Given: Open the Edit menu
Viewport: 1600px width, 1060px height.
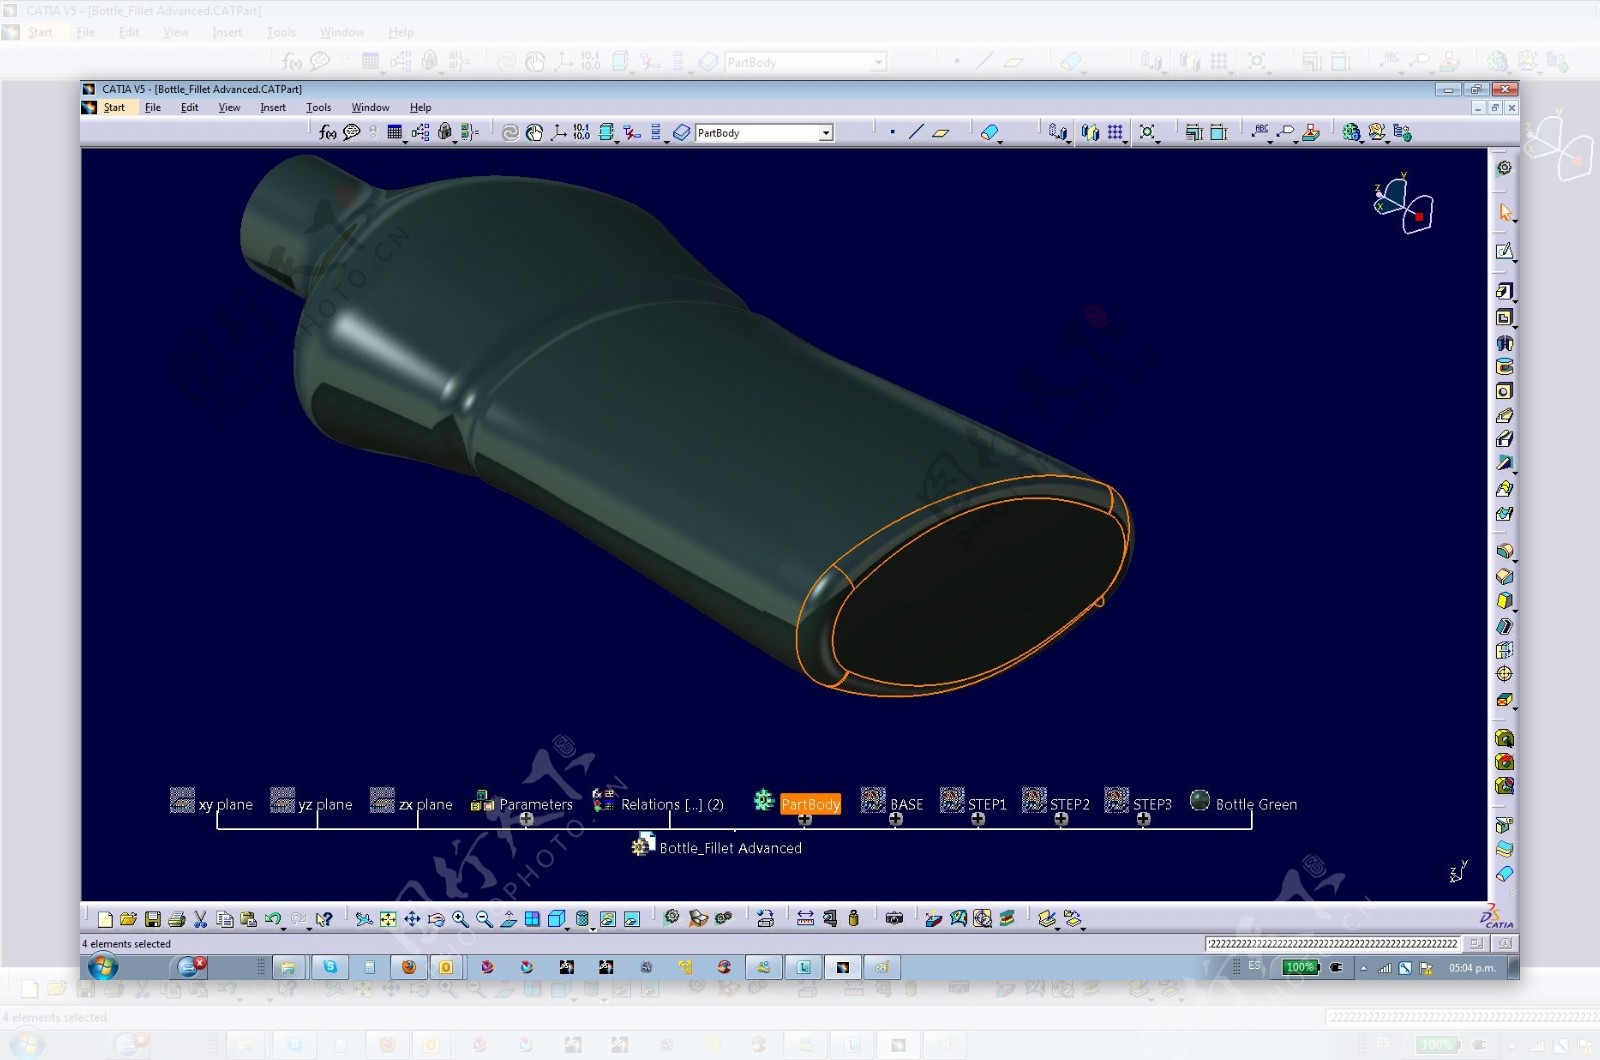Looking at the screenshot, I should [189, 107].
